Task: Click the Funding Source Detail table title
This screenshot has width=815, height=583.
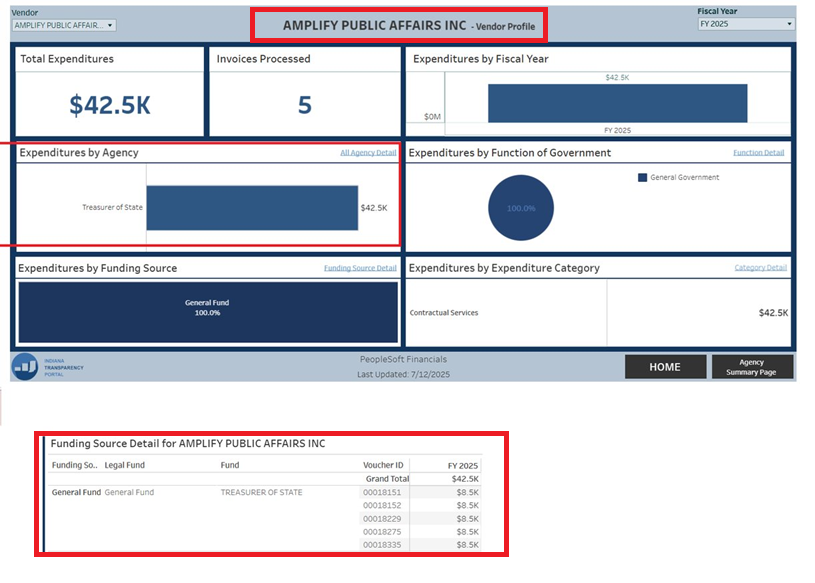Action: tap(188, 444)
